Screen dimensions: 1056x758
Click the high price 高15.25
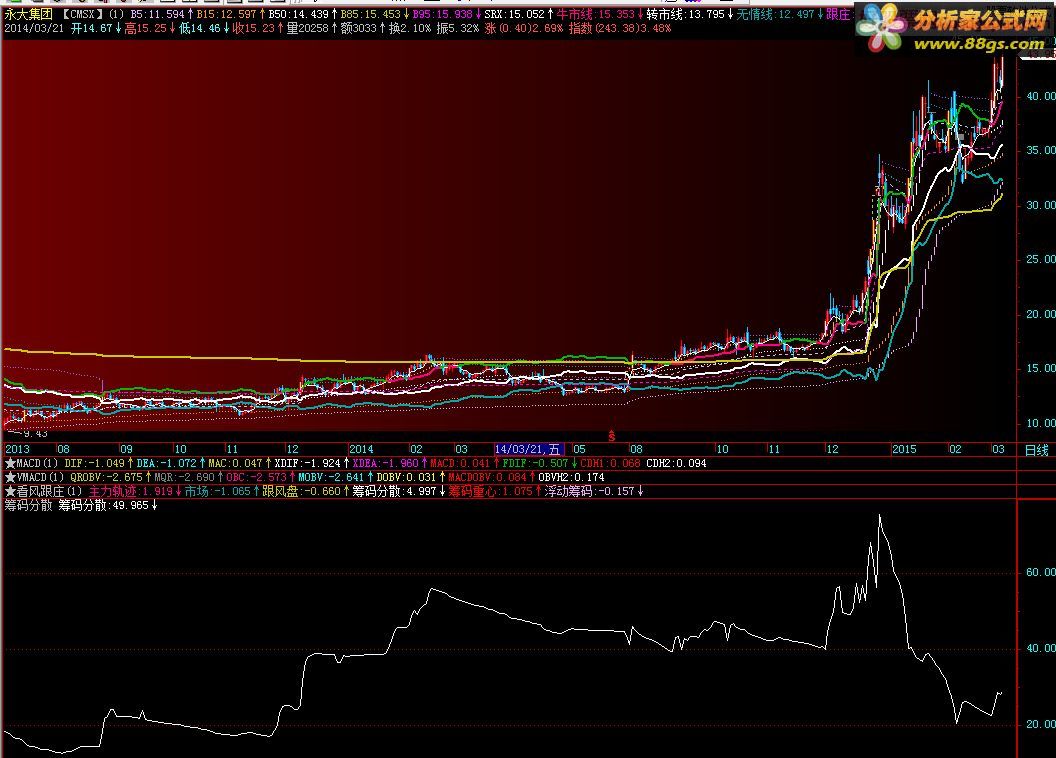[145, 28]
